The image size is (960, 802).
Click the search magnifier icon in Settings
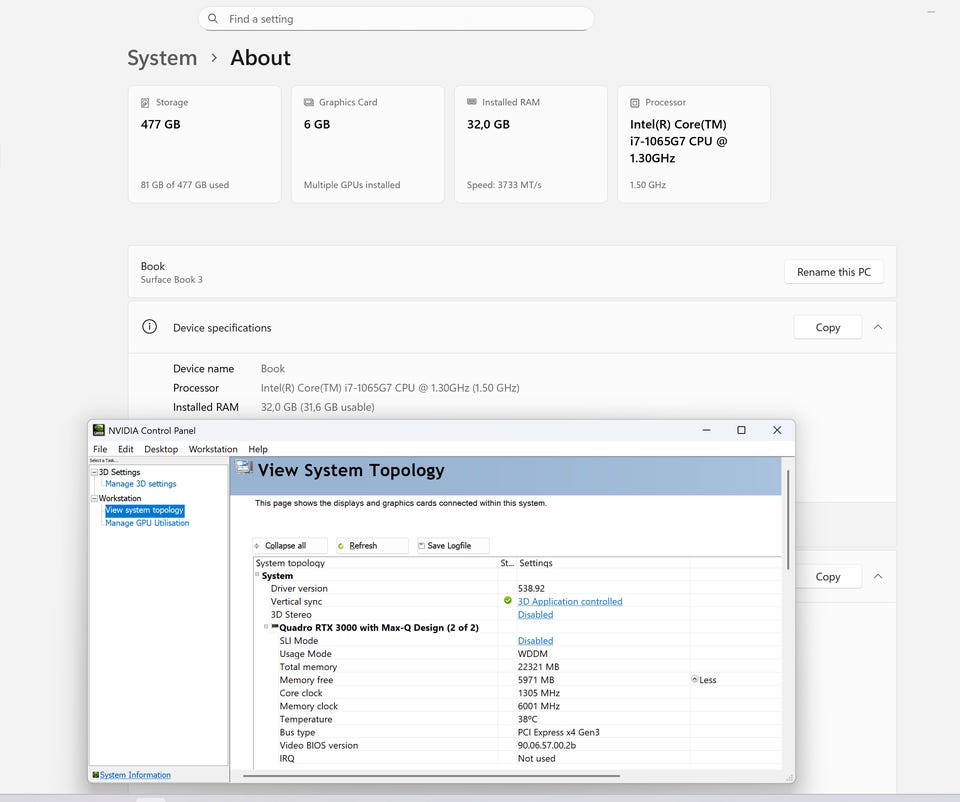(x=212, y=18)
